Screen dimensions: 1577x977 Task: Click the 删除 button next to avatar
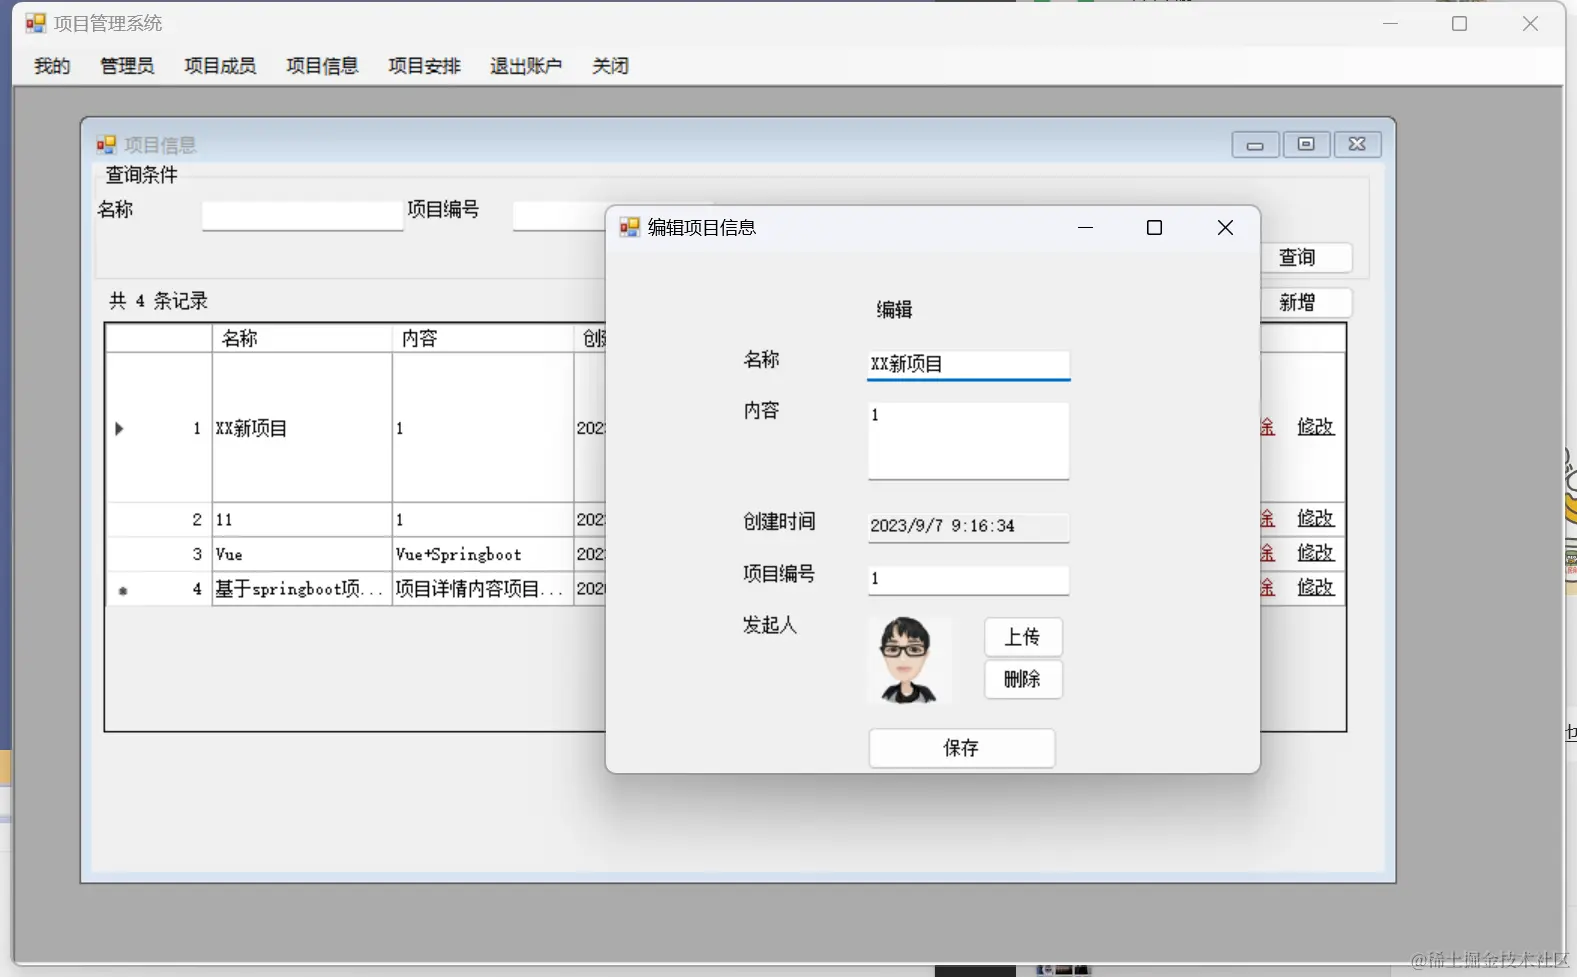[1023, 679]
